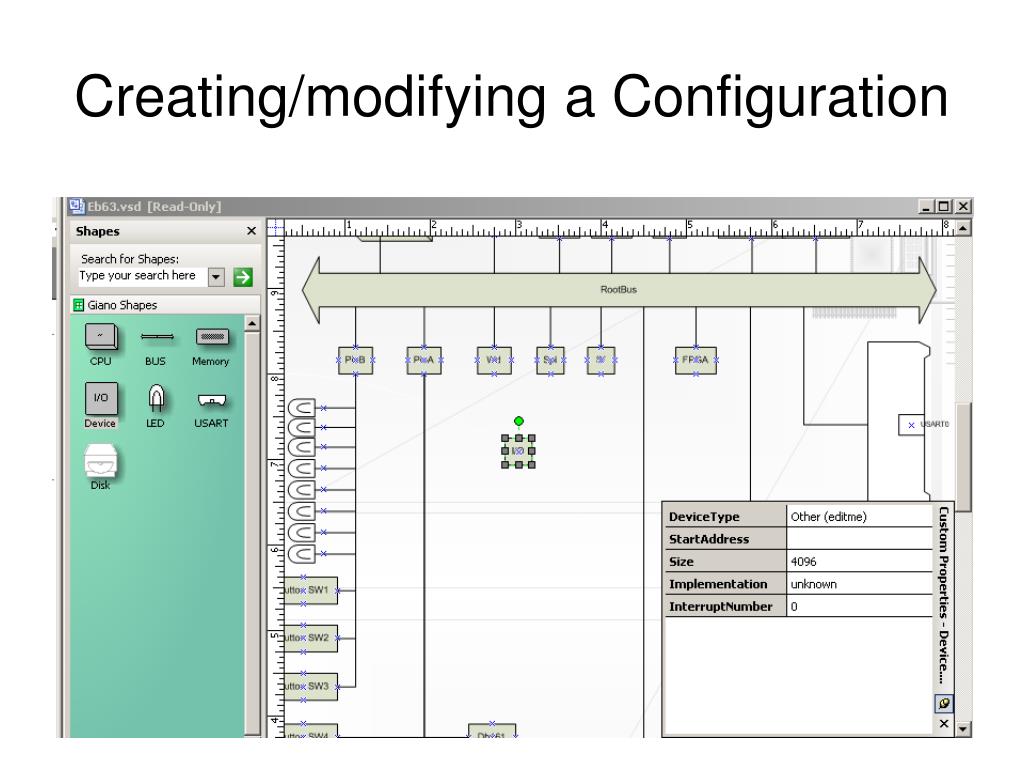Click the Size property label
The width and height of the screenshot is (1024, 768).
[725, 562]
